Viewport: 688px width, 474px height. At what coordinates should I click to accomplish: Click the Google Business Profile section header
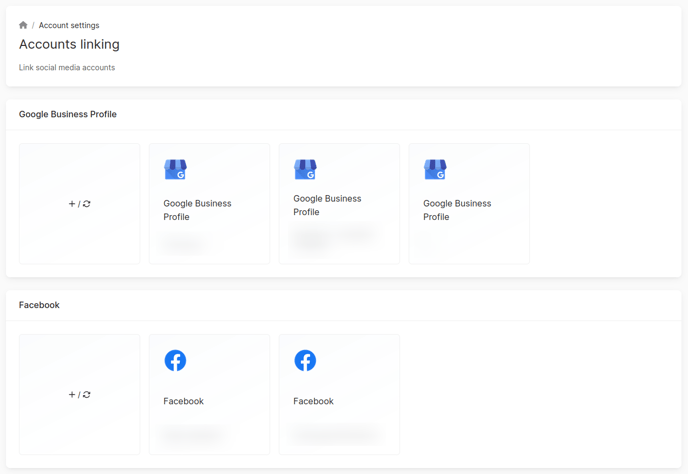coord(68,114)
